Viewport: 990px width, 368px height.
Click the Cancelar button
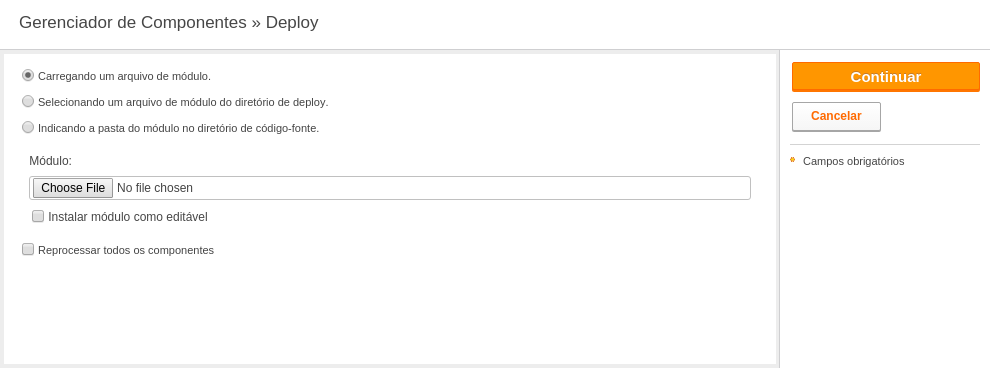(x=836, y=116)
